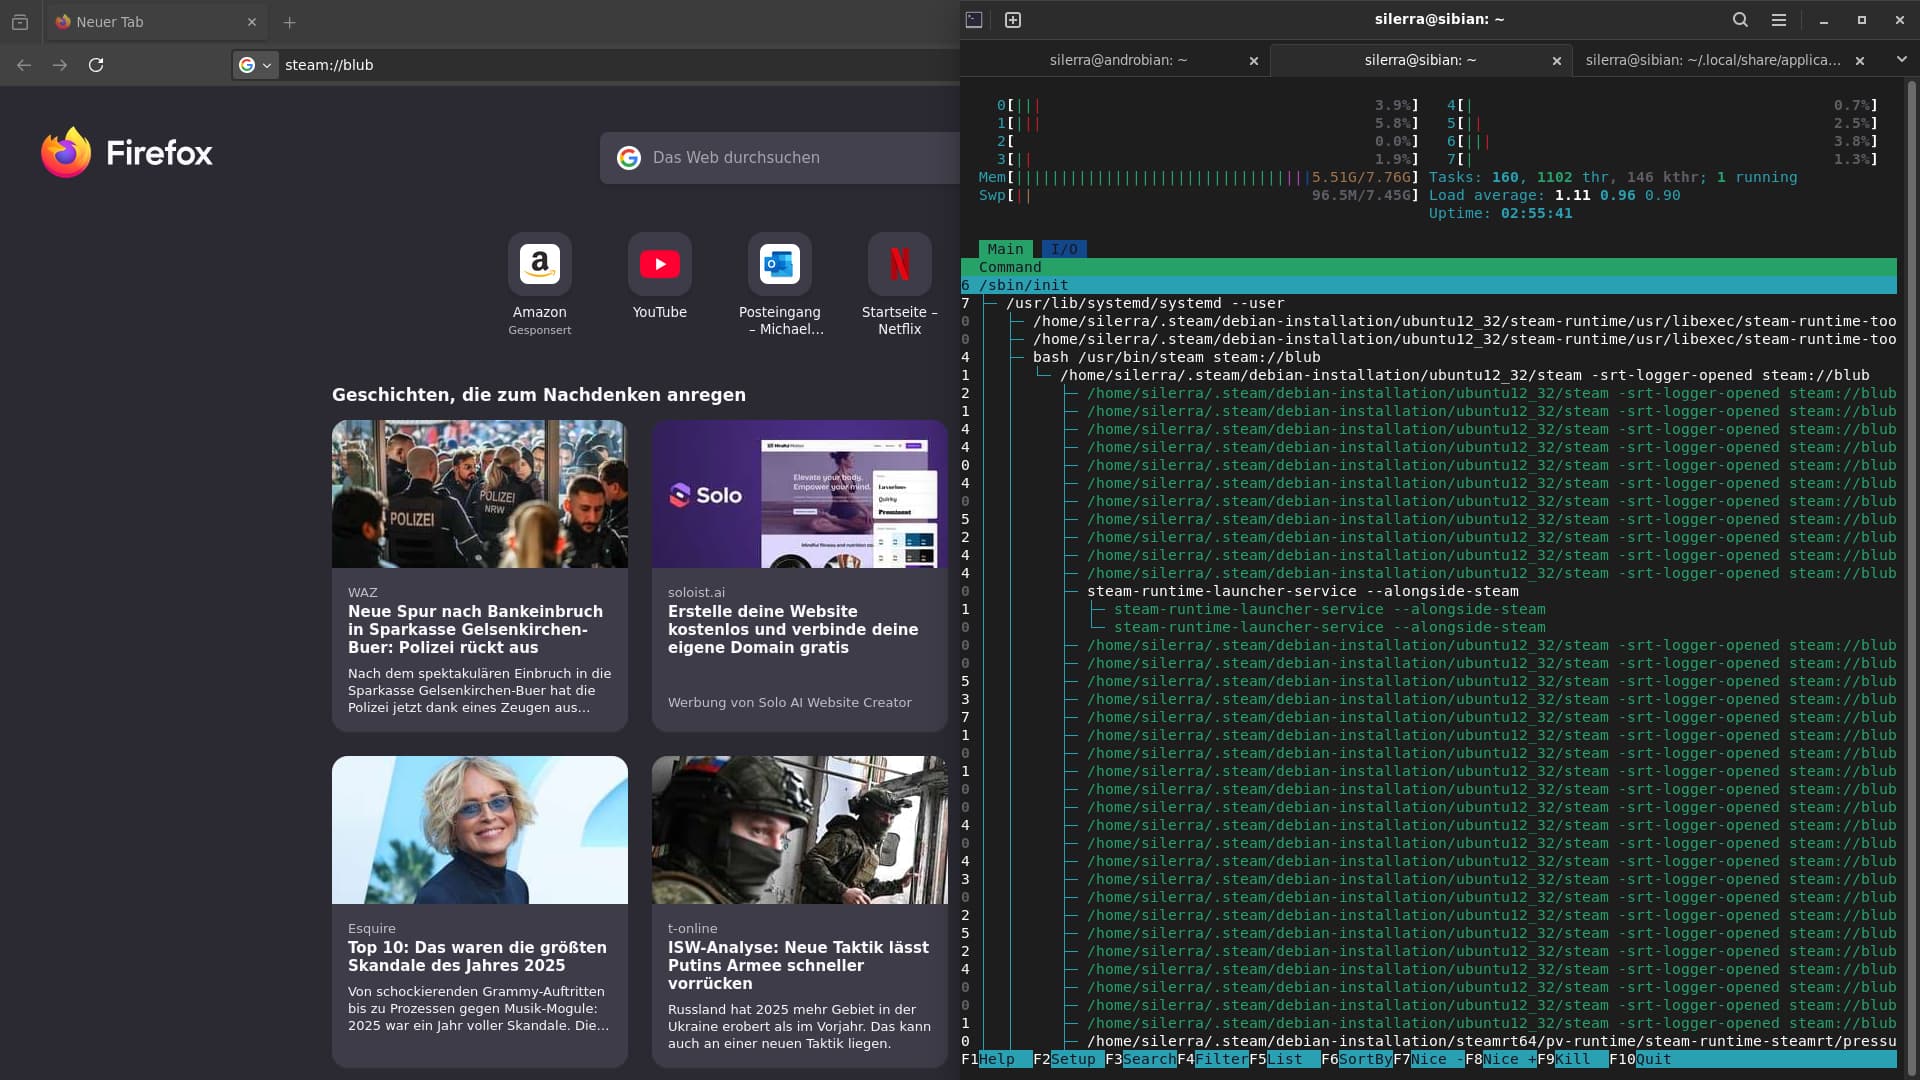Open the YouTube shortcut tile

point(659,265)
